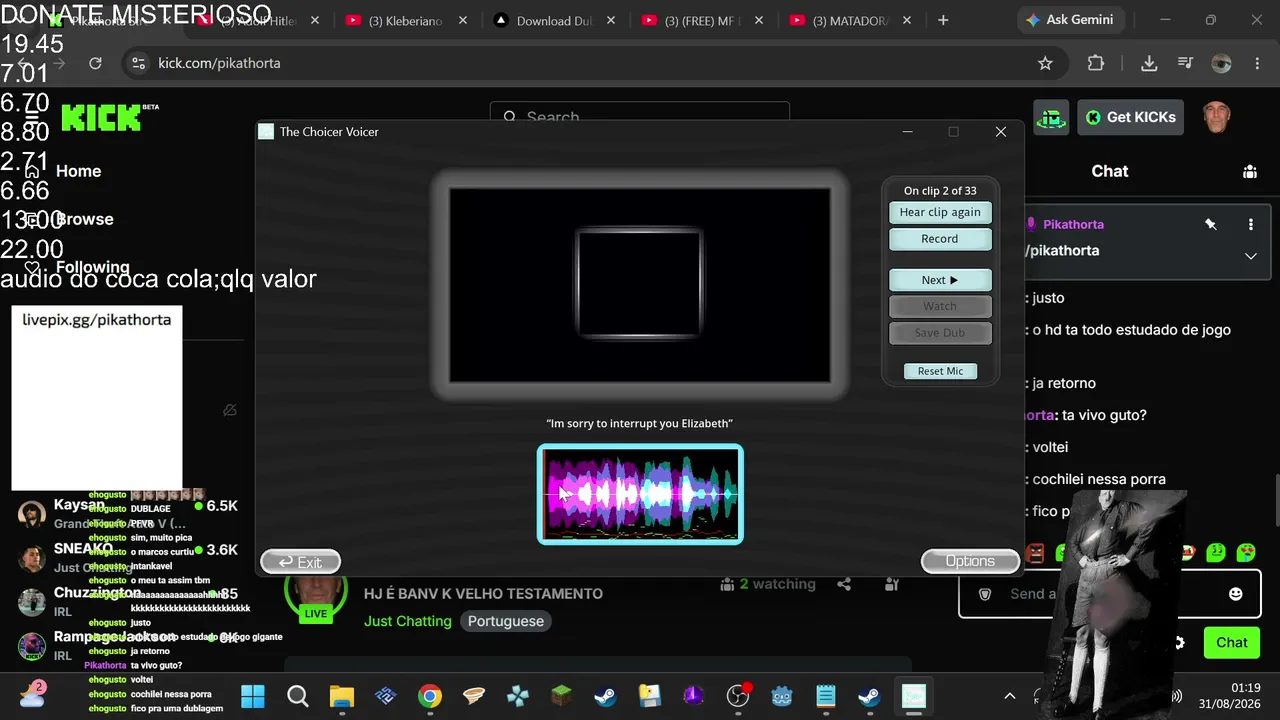Screen dimensions: 1280x720
Task: Open the Chuzzington recommended channel
Action: 128,601
